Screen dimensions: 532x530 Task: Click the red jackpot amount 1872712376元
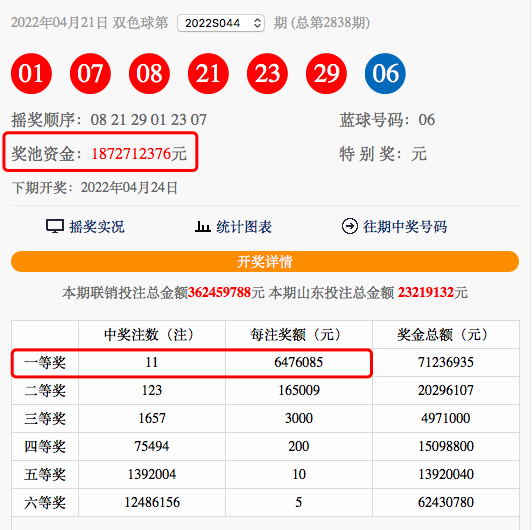[139, 154]
